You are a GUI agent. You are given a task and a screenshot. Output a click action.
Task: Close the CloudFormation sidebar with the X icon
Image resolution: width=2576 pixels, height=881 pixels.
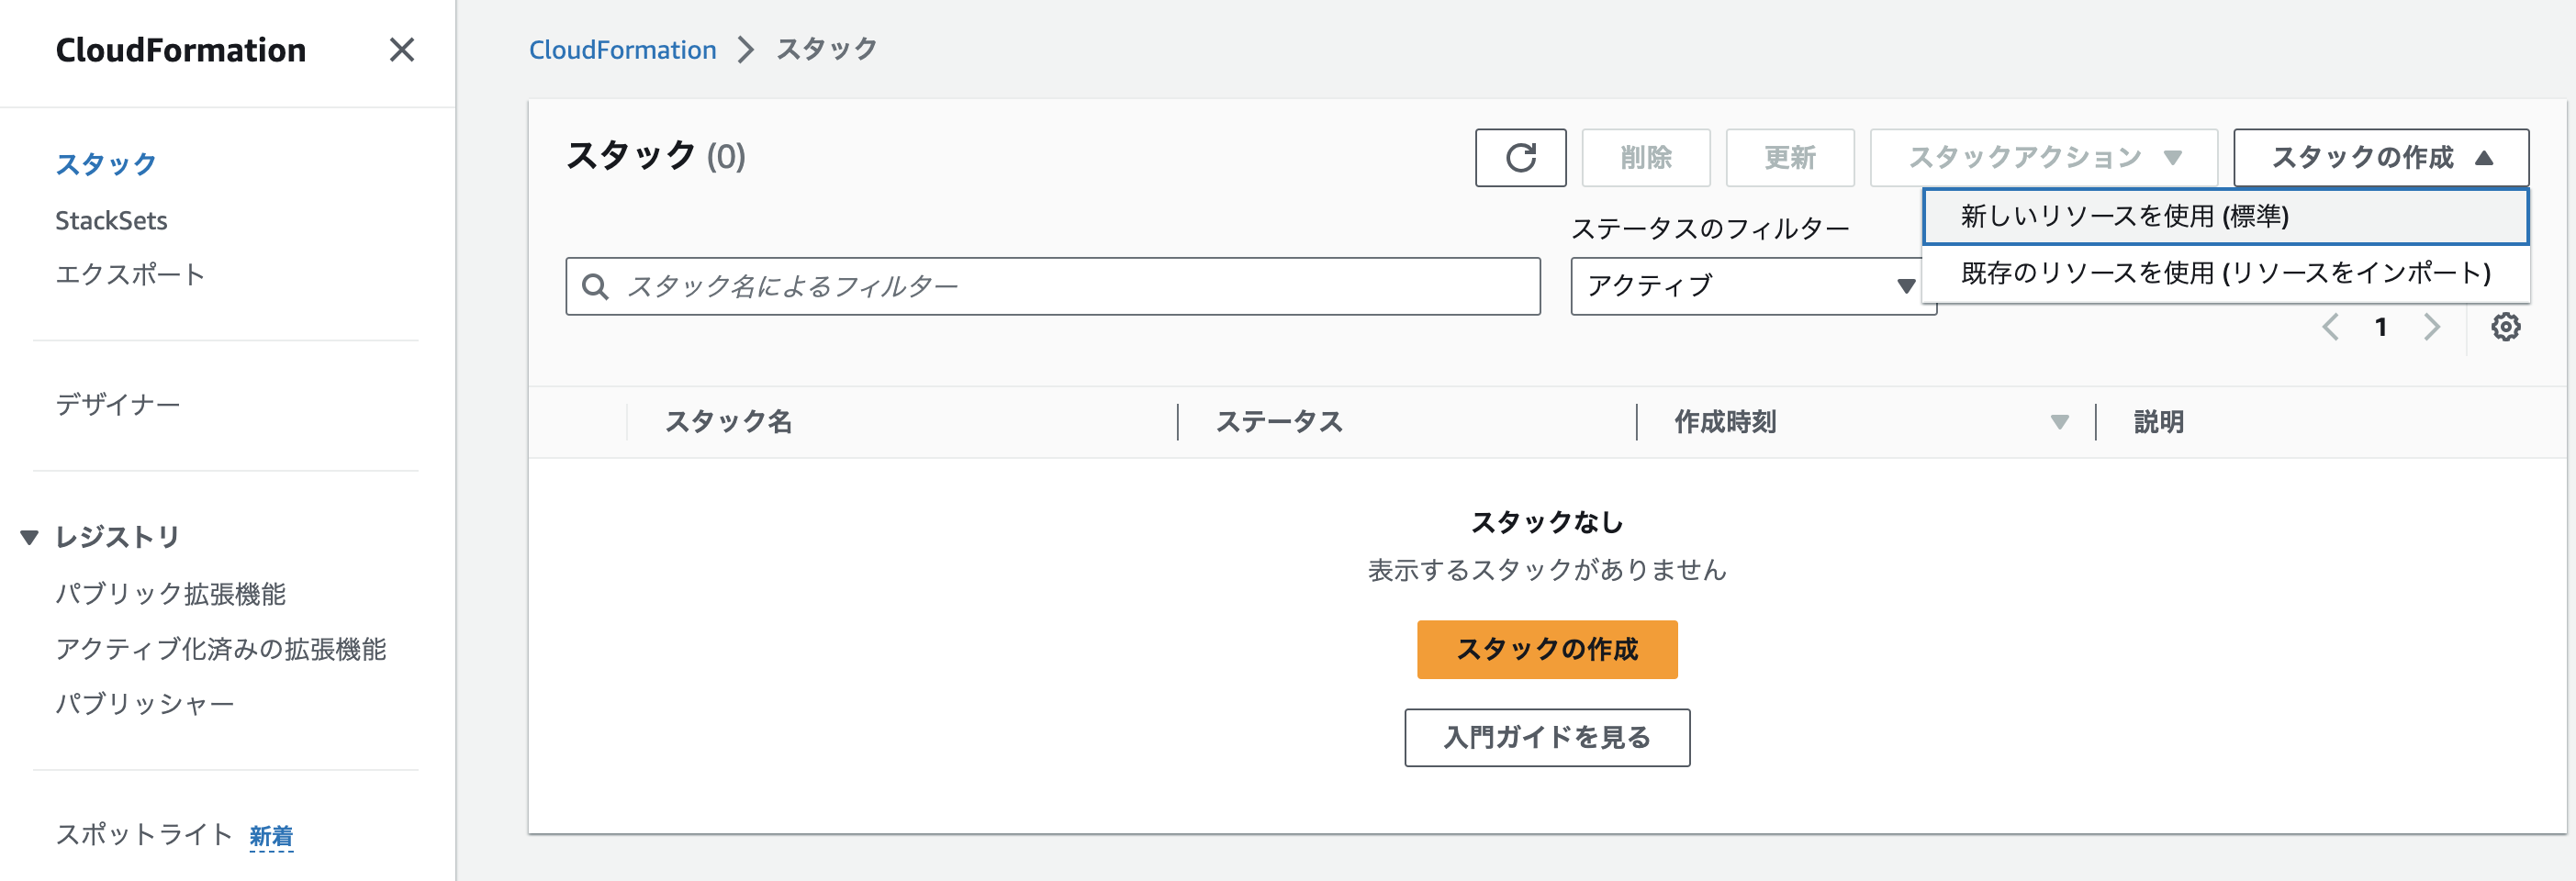click(403, 49)
